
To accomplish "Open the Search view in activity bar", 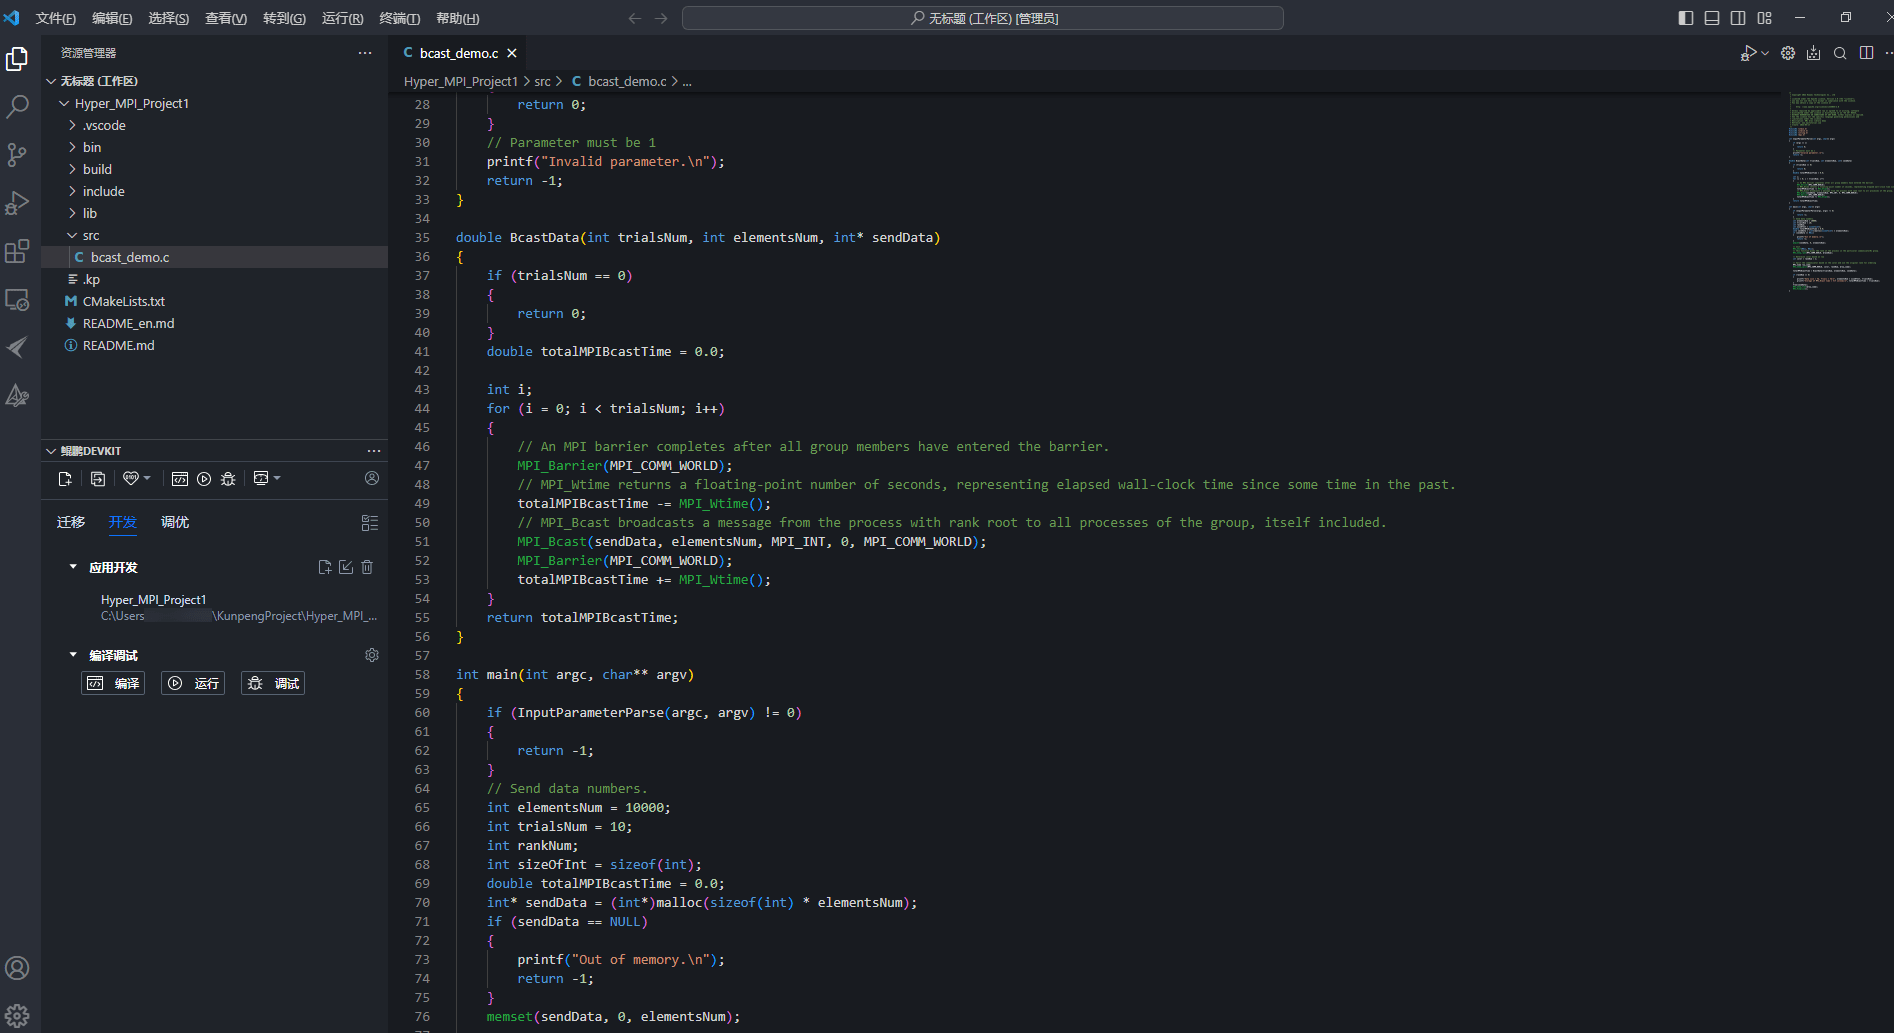I will coord(17,107).
